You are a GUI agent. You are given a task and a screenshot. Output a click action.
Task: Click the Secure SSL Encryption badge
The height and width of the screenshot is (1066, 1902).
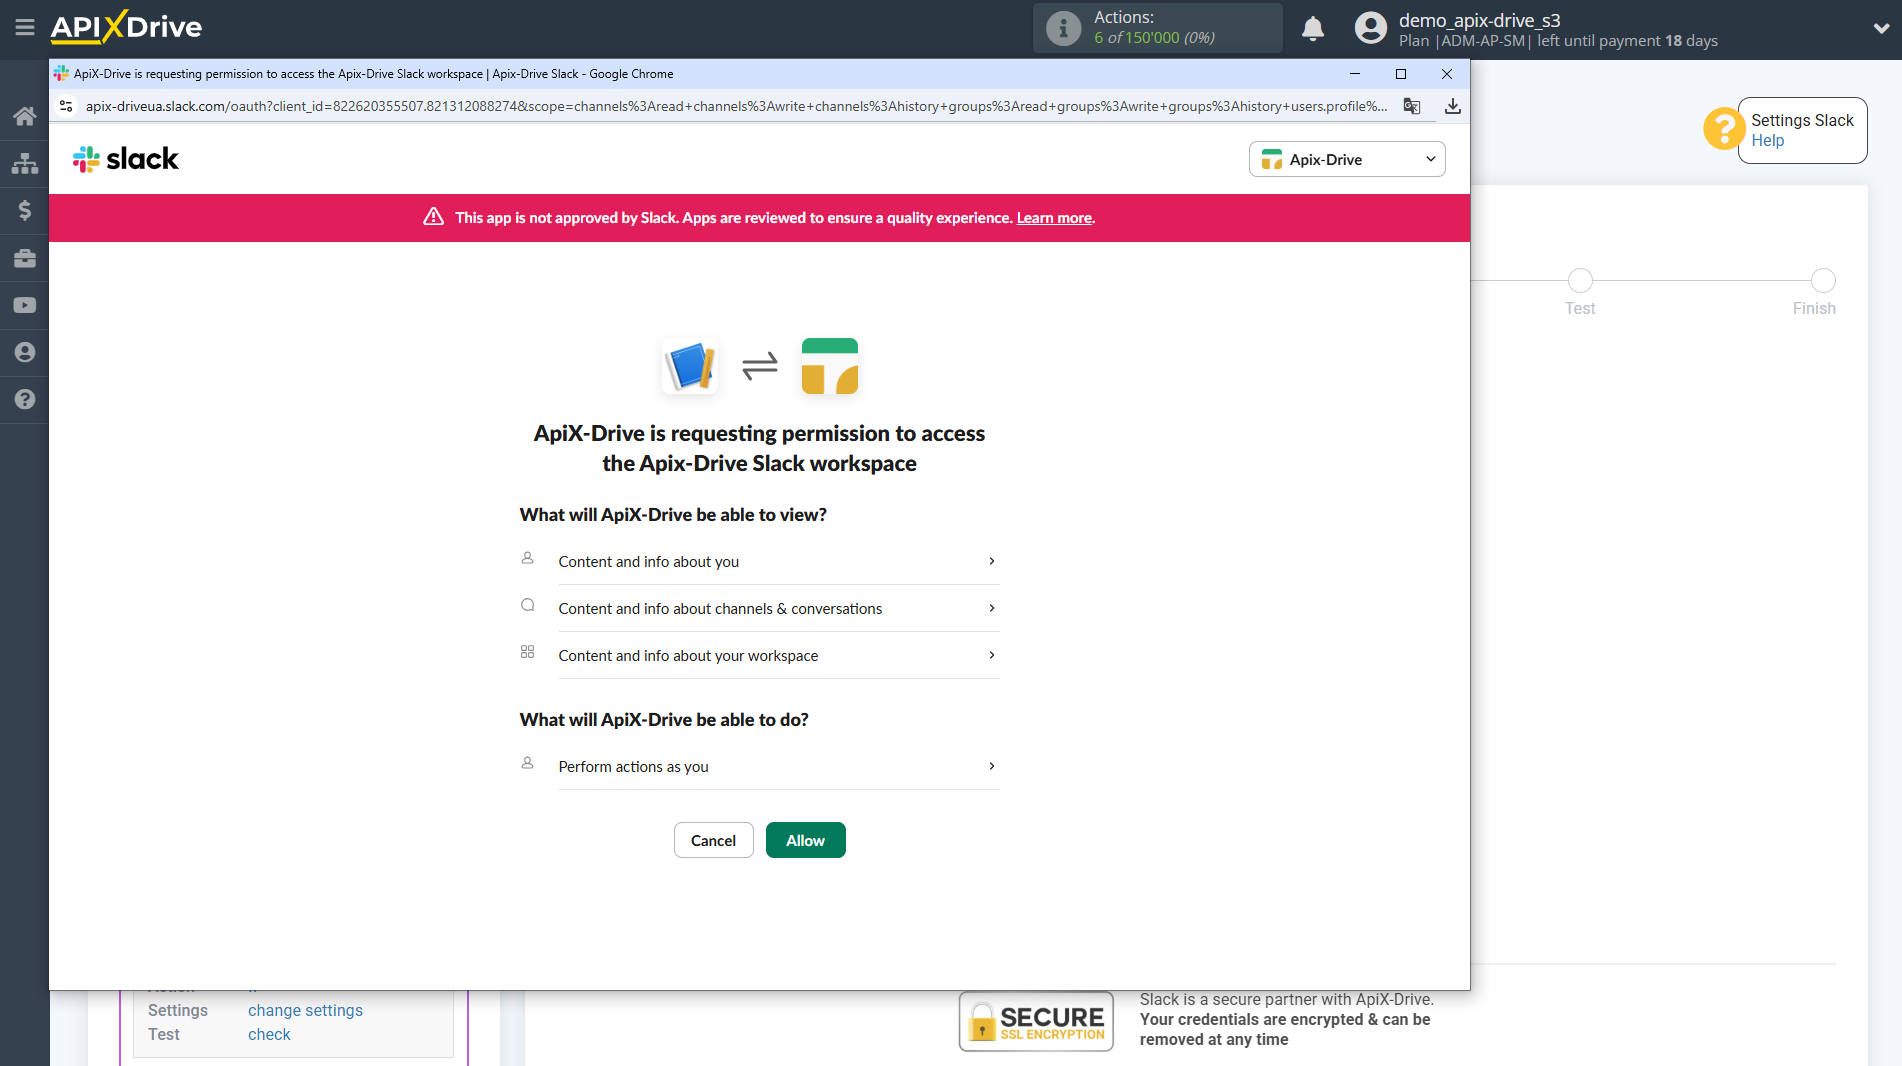point(1036,1021)
